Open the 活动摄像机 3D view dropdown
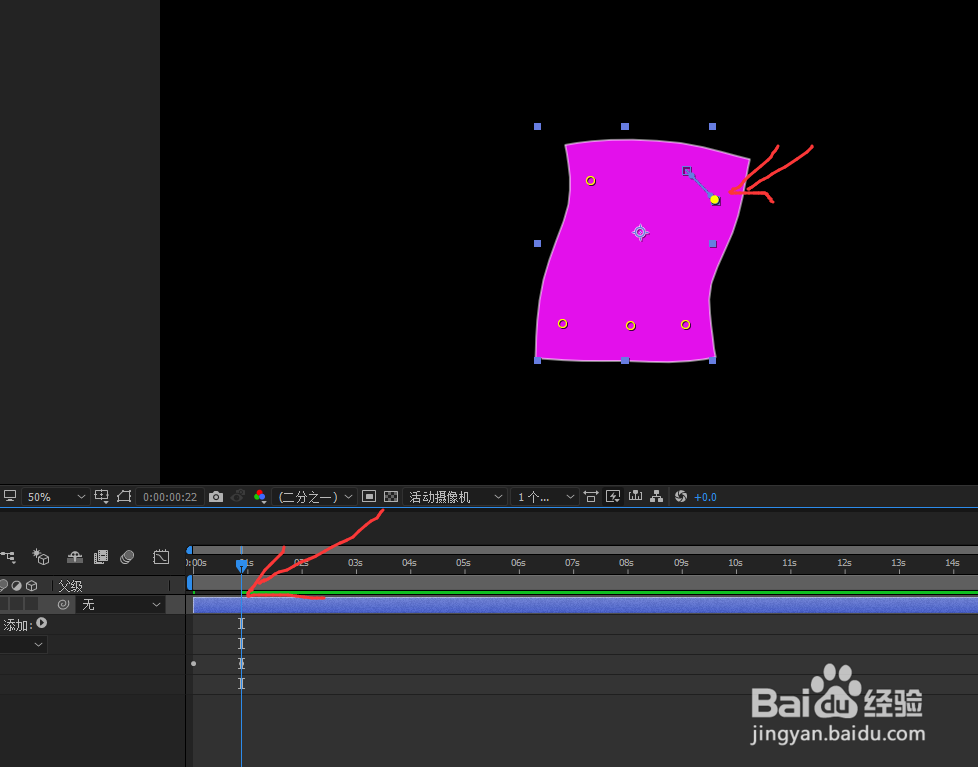The height and width of the screenshot is (767, 978). tap(455, 497)
